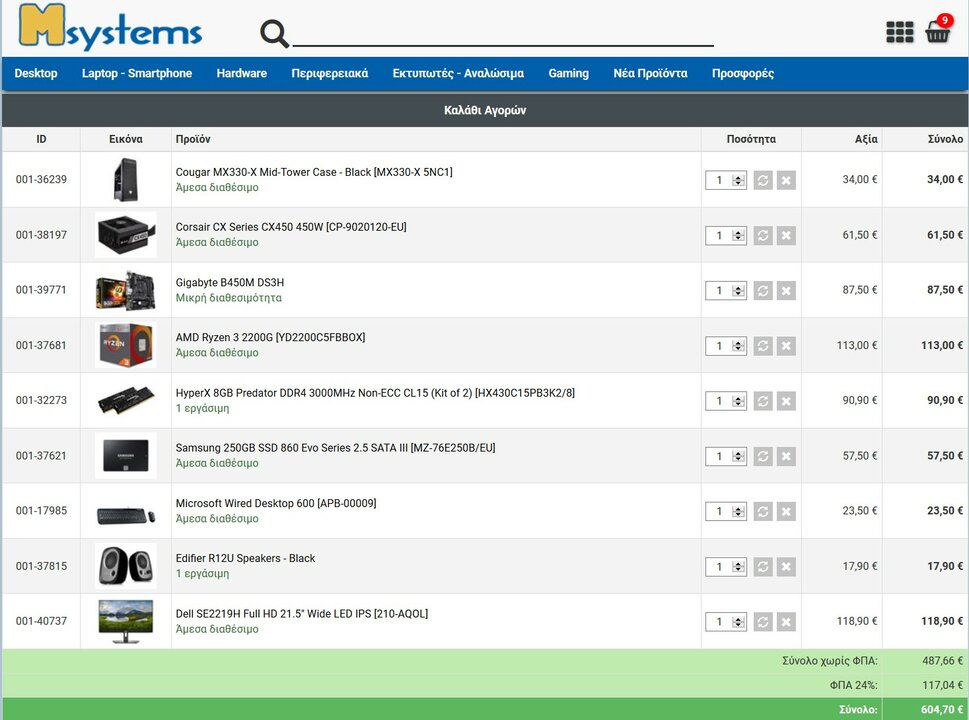Open Cougar MX330-X Mid-Tower Case product link
The height and width of the screenshot is (720, 969).
[x=314, y=172]
